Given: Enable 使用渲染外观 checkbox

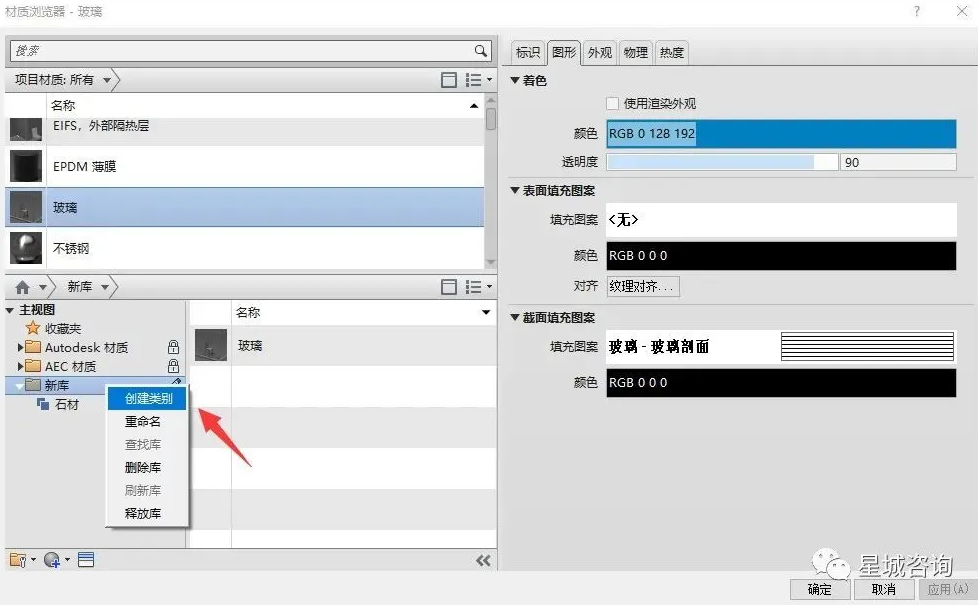Looking at the screenshot, I should click(x=612, y=104).
